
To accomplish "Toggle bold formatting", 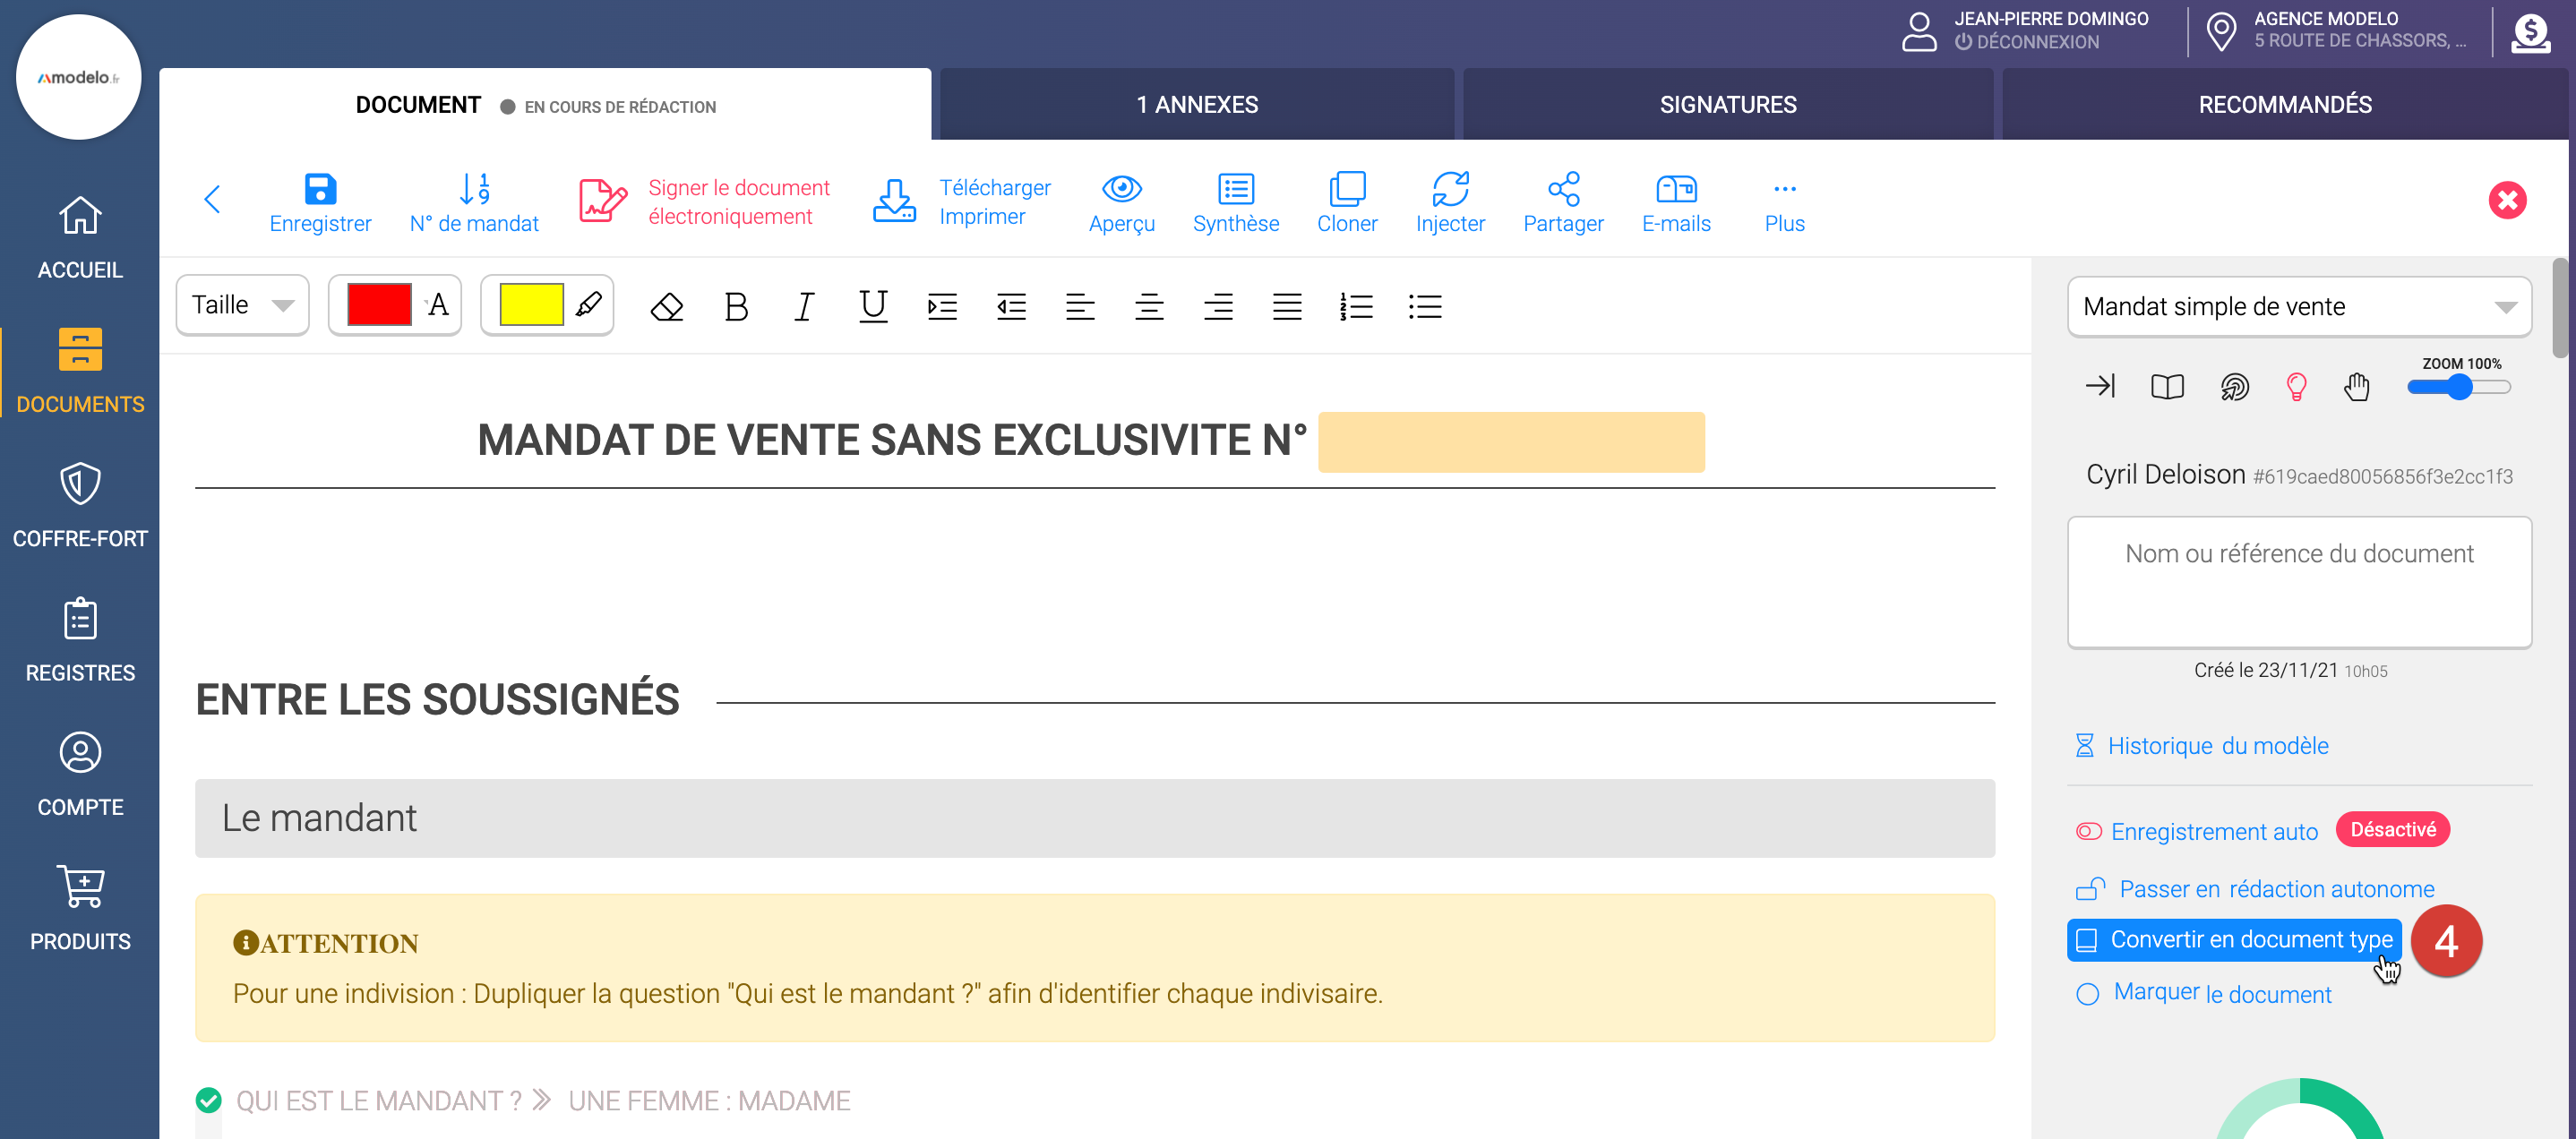I will pos(736,306).
